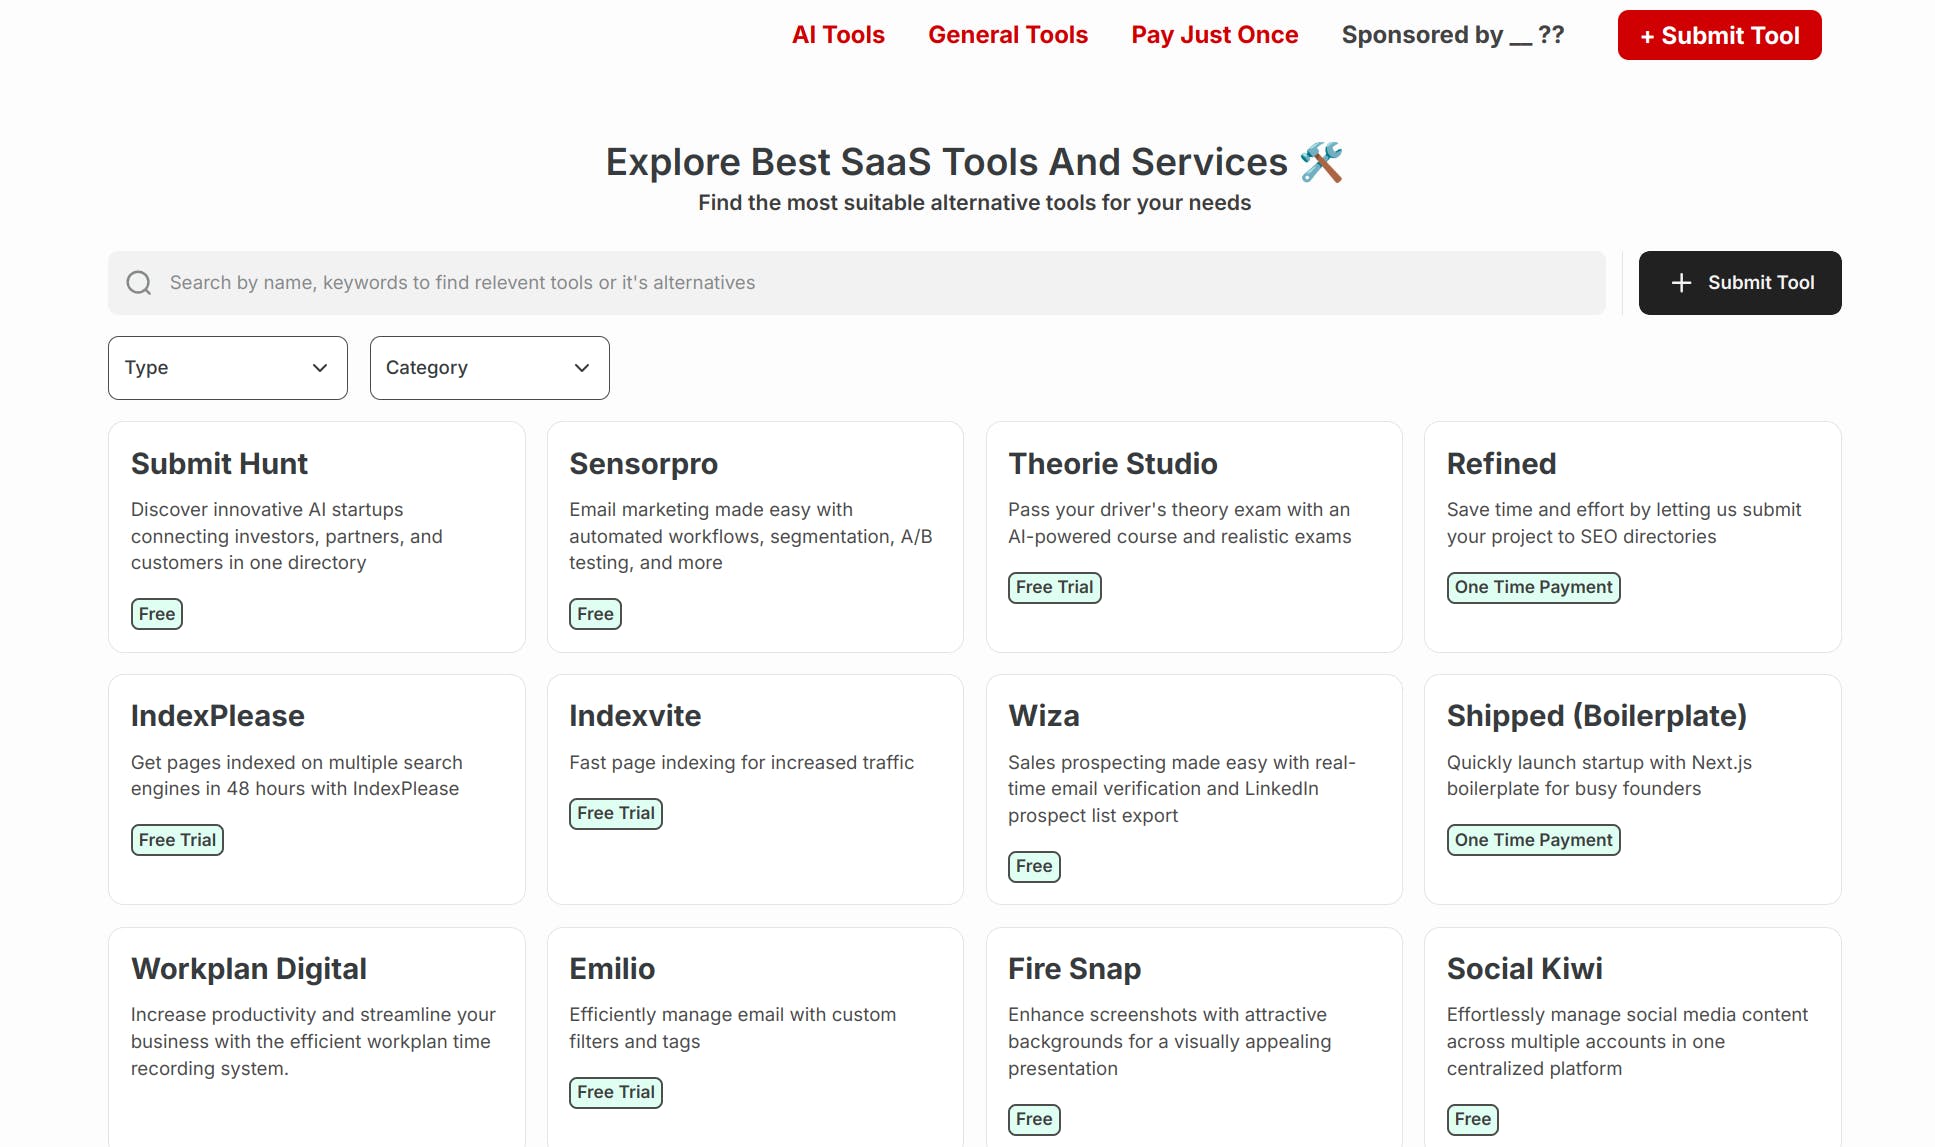Image resolution: width=1935 pixels, height=1147 pixels.
Task: Open the General Tools navigation menu
Action: tap(1008, 34)
